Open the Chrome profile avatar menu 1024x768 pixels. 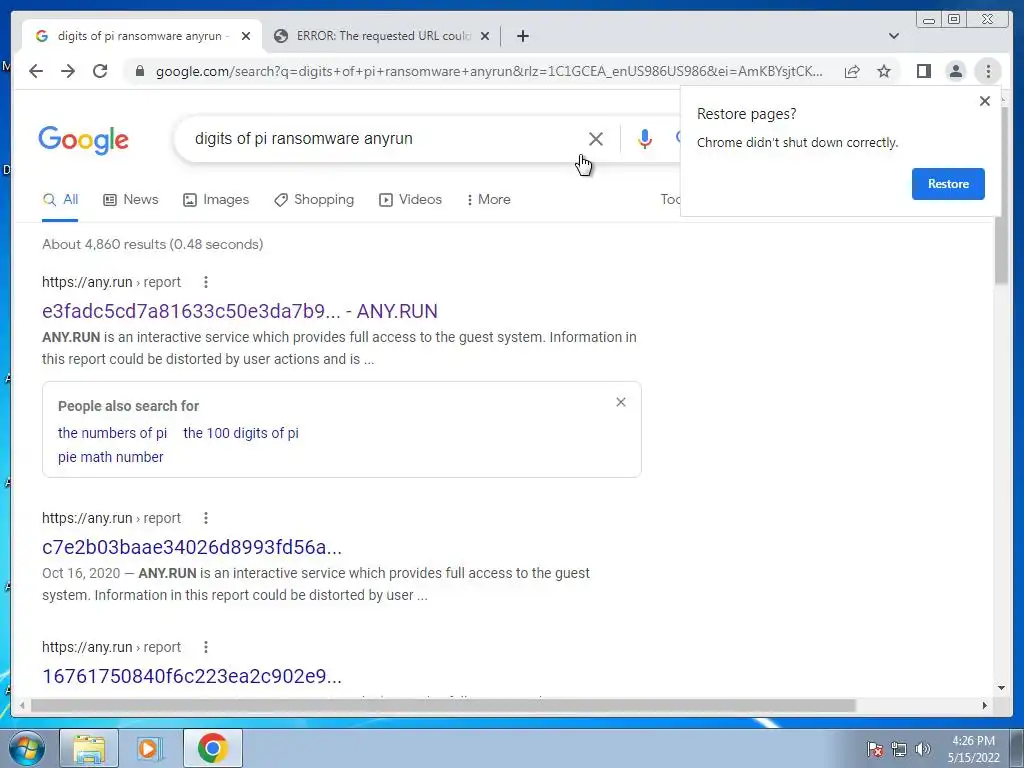[x=955, y=71]
